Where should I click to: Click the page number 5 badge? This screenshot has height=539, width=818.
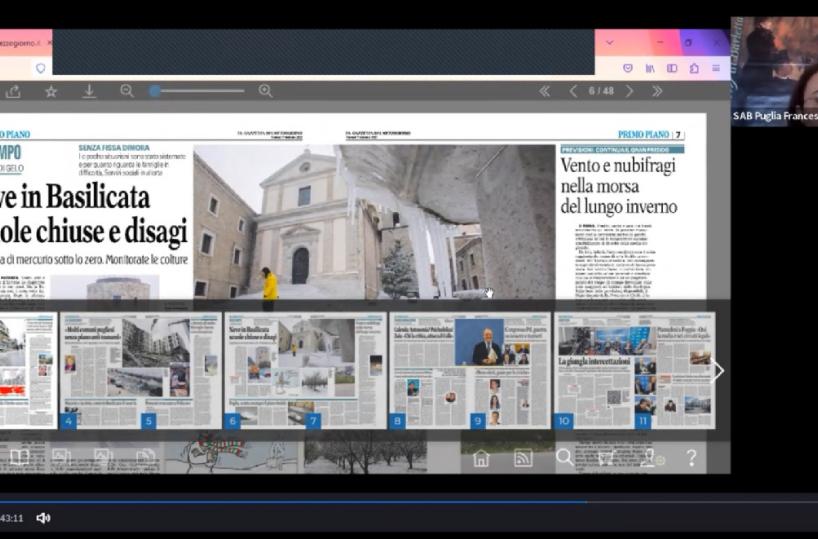coord(149,421)
